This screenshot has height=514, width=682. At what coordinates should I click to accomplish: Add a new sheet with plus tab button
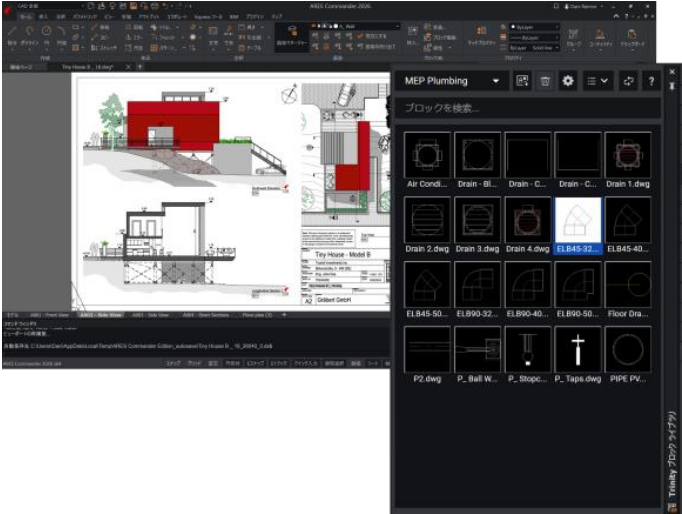click(284, 314)
